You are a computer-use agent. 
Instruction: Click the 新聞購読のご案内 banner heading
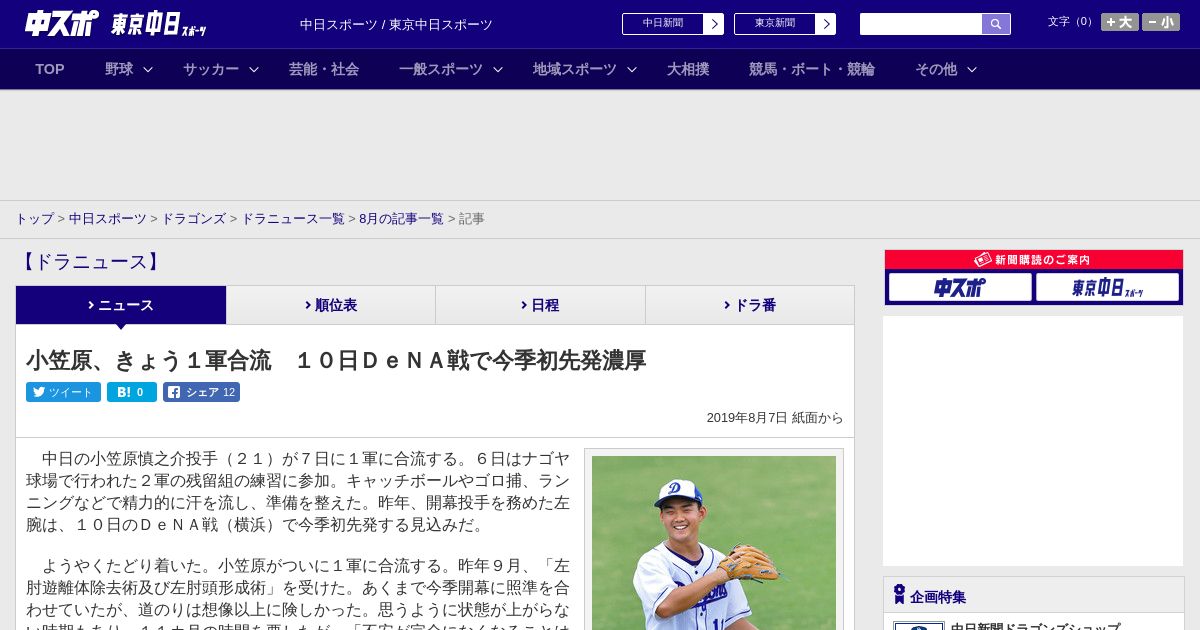1033,260
